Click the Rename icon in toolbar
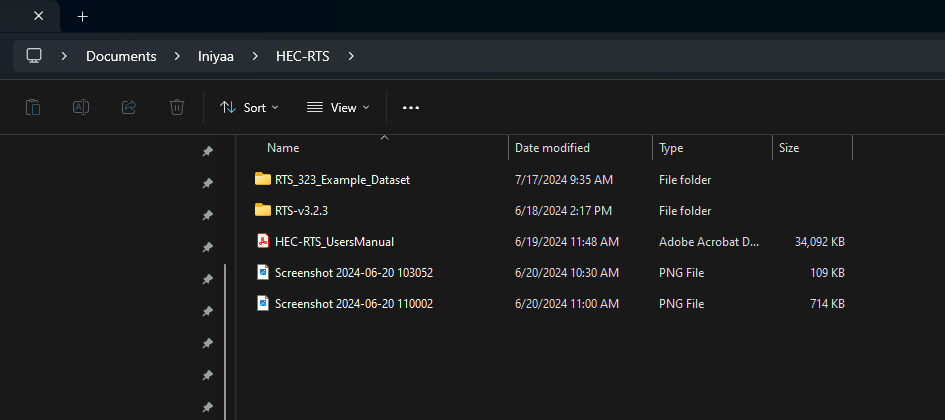The height and width of the screenshot is (420, 945). point(81,107)
